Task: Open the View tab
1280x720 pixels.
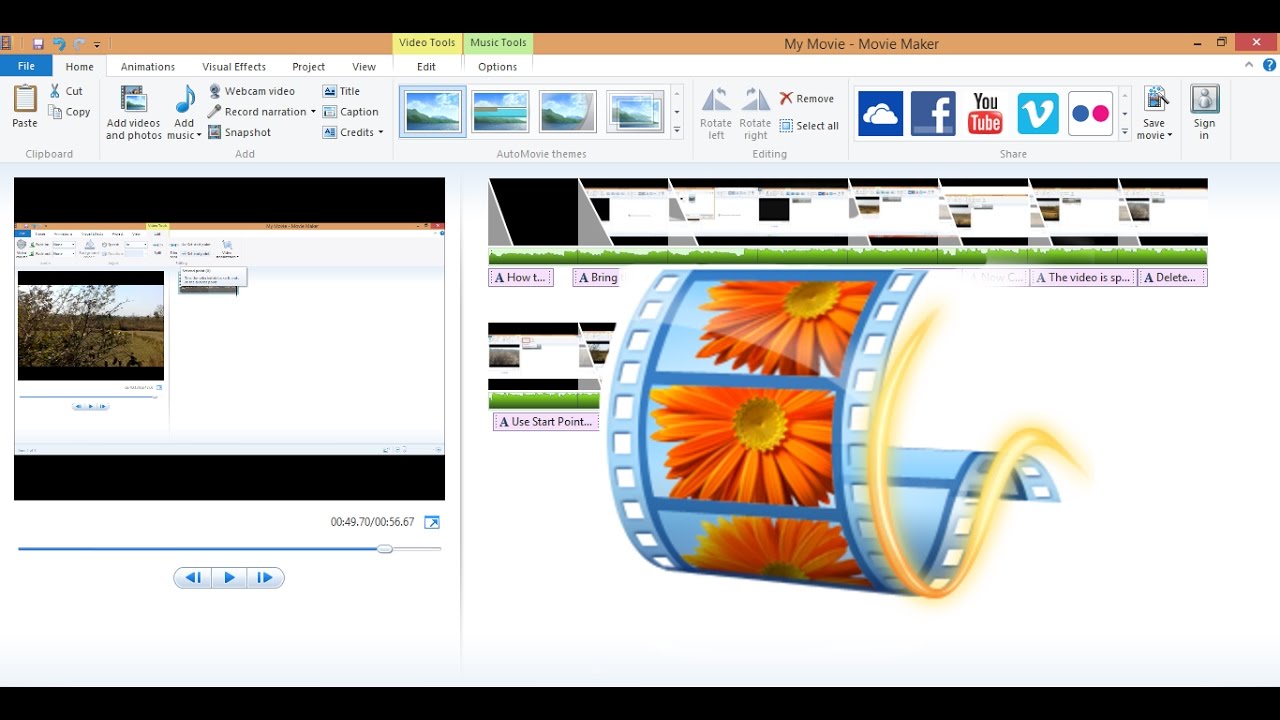Action: (364, 67)
